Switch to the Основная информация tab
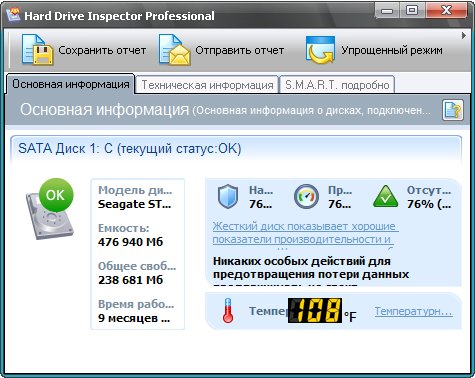 [x=71, y=84]
